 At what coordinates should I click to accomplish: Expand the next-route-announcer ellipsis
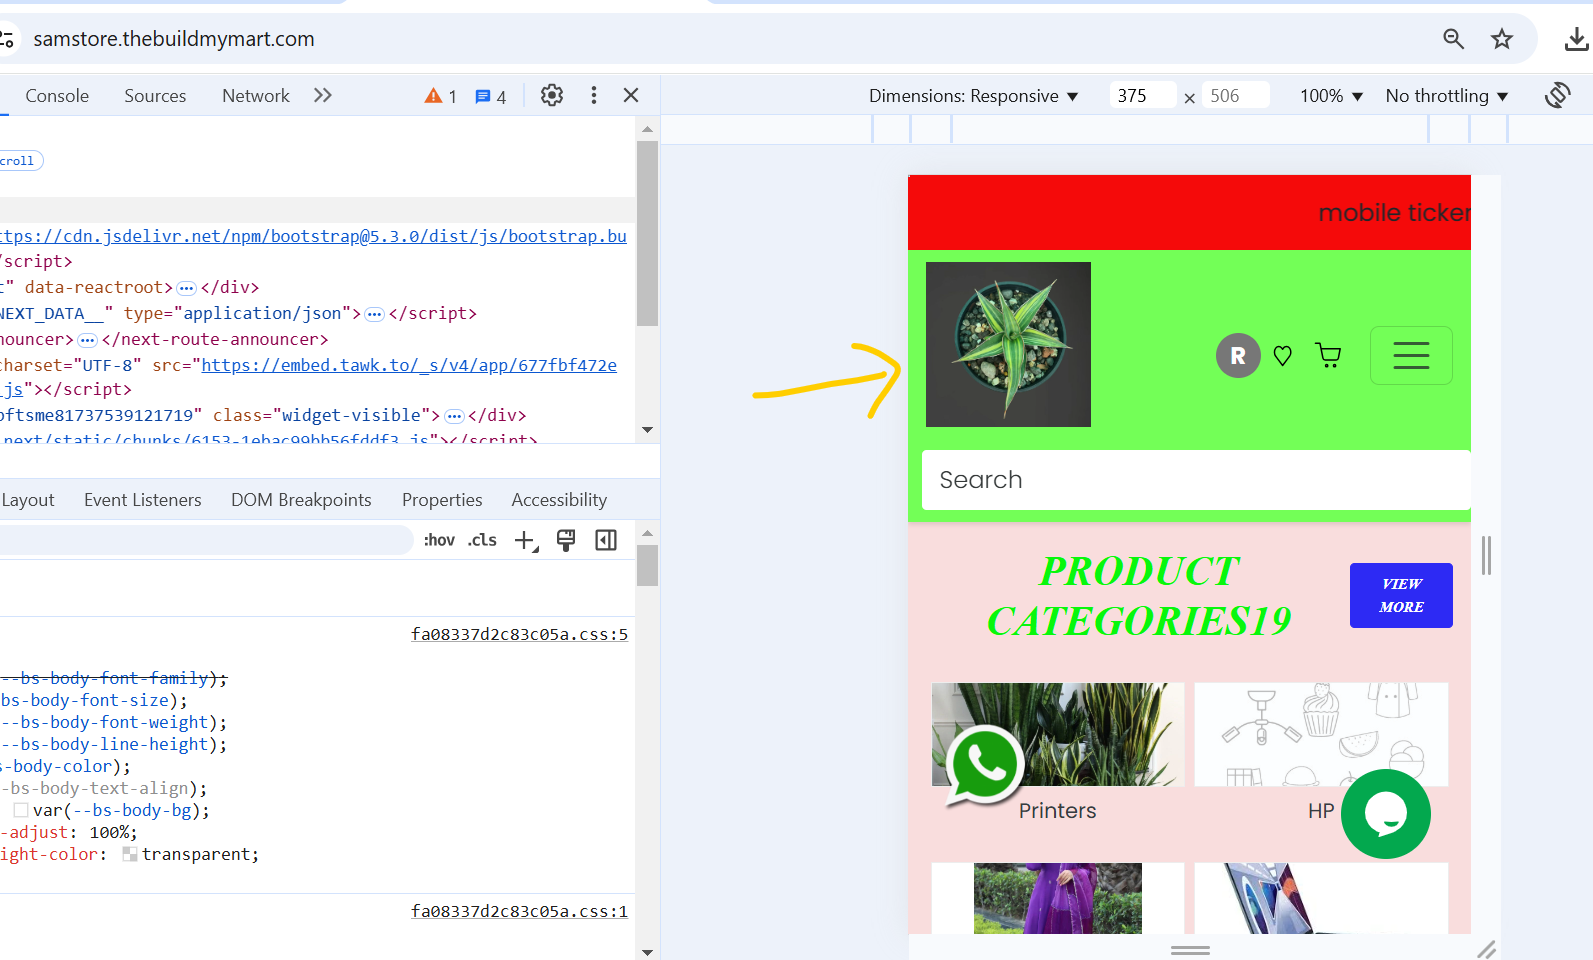click(88, 340)
